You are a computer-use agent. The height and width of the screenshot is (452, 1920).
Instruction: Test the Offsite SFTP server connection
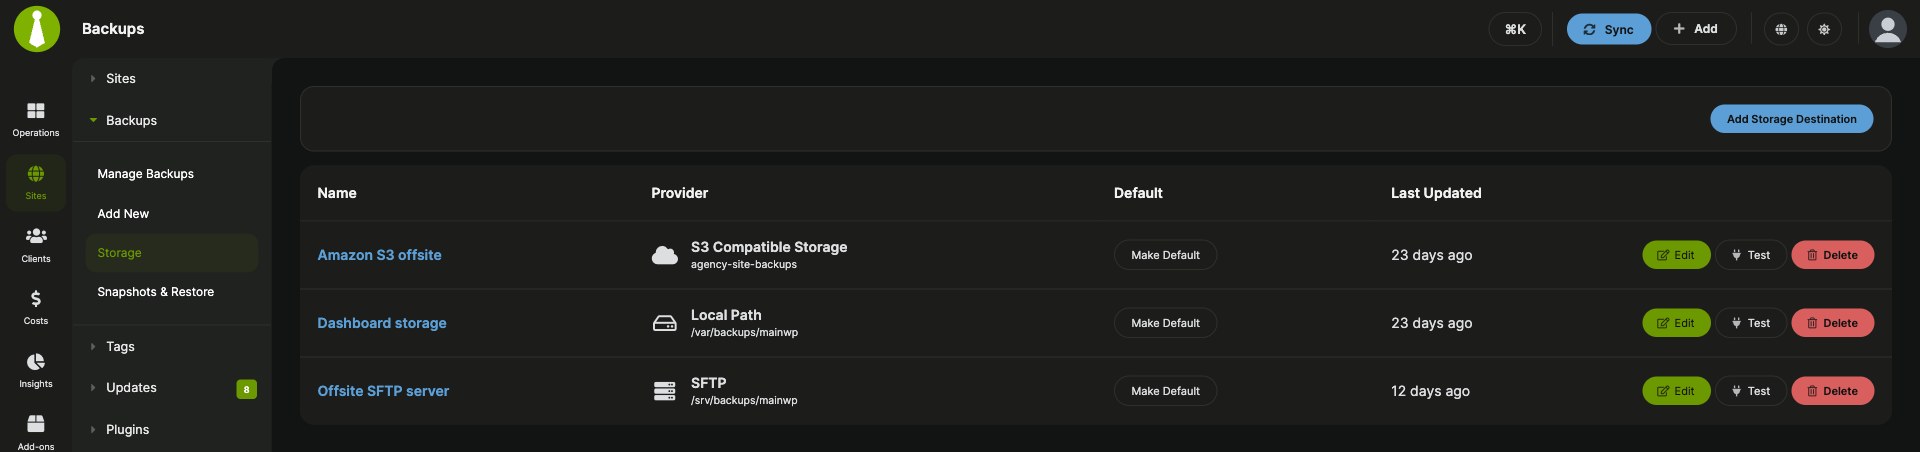(1751, 391)
